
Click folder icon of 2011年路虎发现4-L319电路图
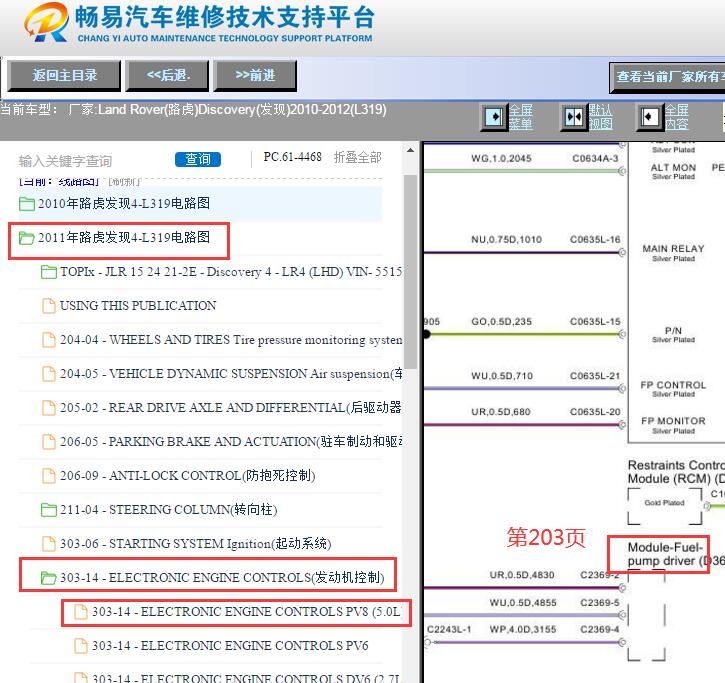pos(27,238)
